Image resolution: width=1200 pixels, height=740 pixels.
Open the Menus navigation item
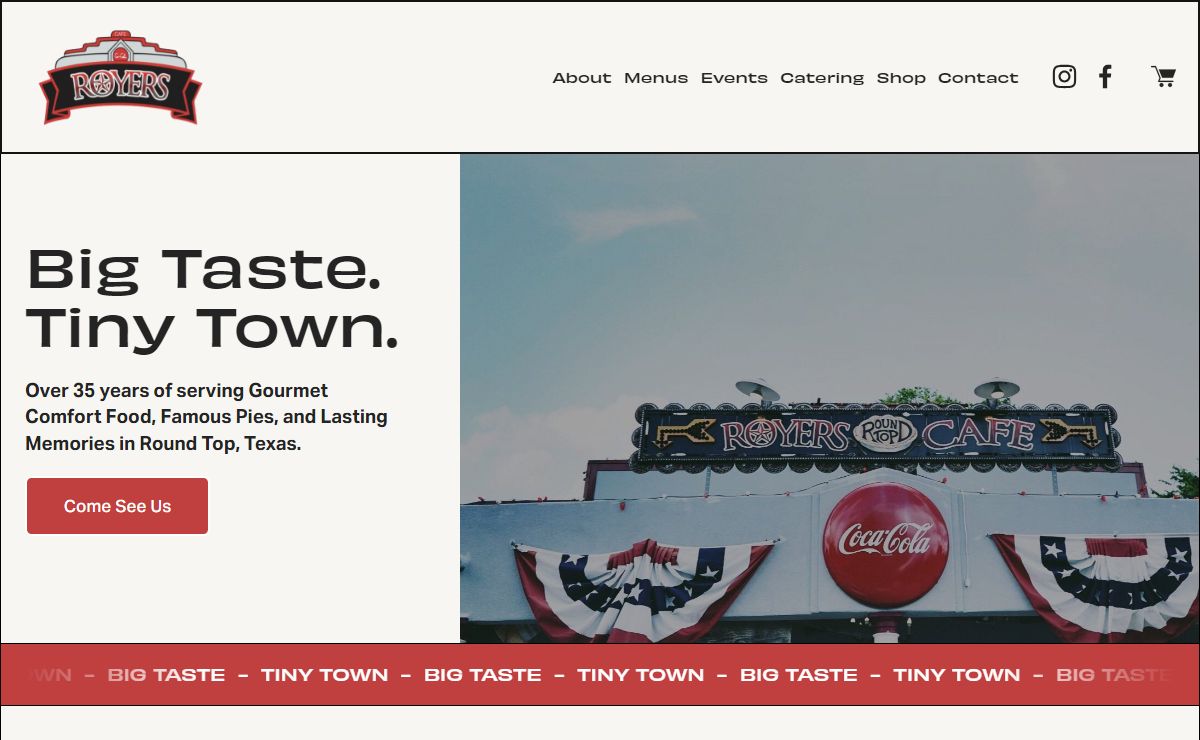coord(656,78)
